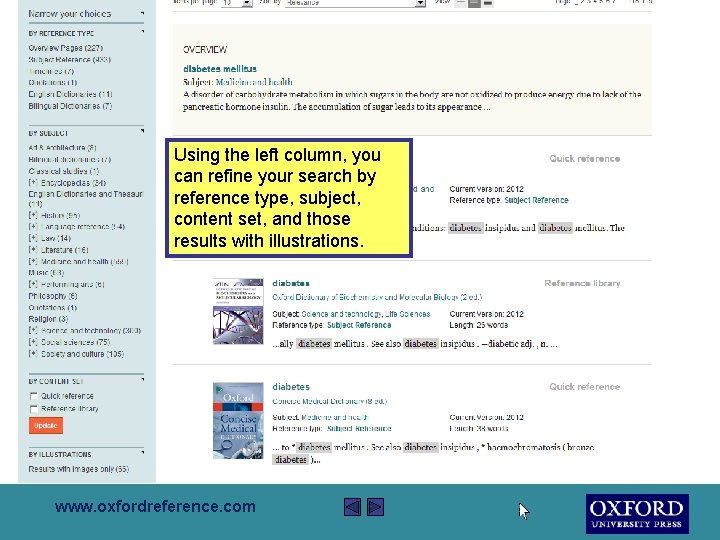Select Religion (3) subject filter
The width and height of the screenshot is (720, 540).
48,319
